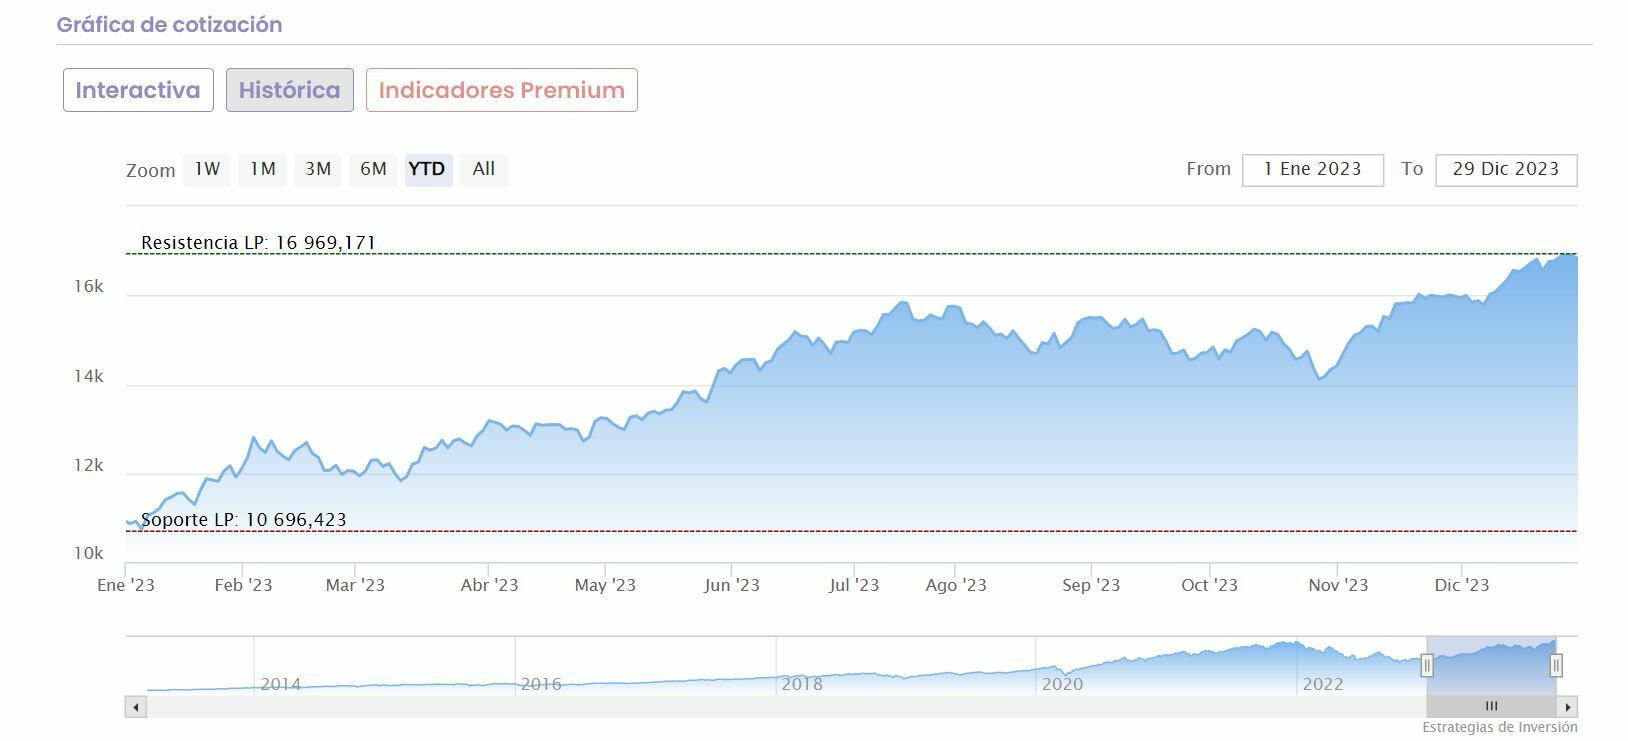Image resolution: width=1628 pixels, height=741 pixels.
Task: Switch to the Interactiva chart tab
Action: [138, 90]
